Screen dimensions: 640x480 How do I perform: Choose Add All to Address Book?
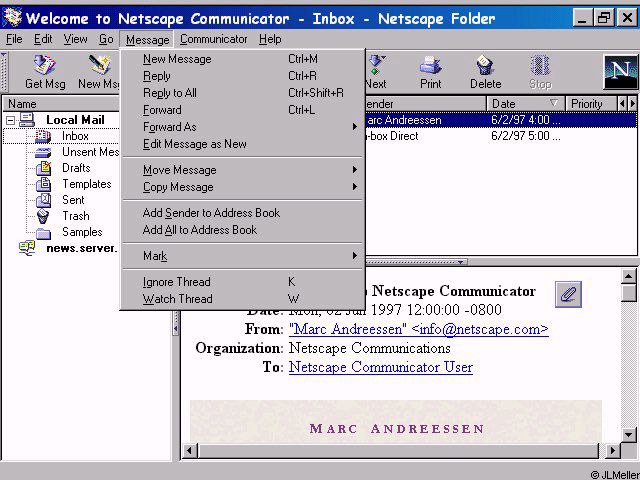coord(242,230)
